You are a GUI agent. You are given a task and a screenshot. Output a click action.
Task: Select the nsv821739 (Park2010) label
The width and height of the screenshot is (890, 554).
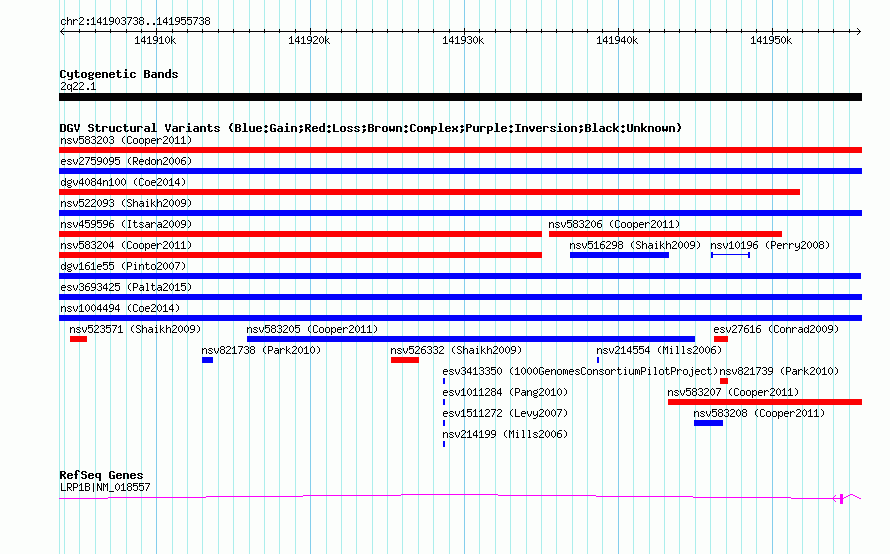click(x=779, y=371)
